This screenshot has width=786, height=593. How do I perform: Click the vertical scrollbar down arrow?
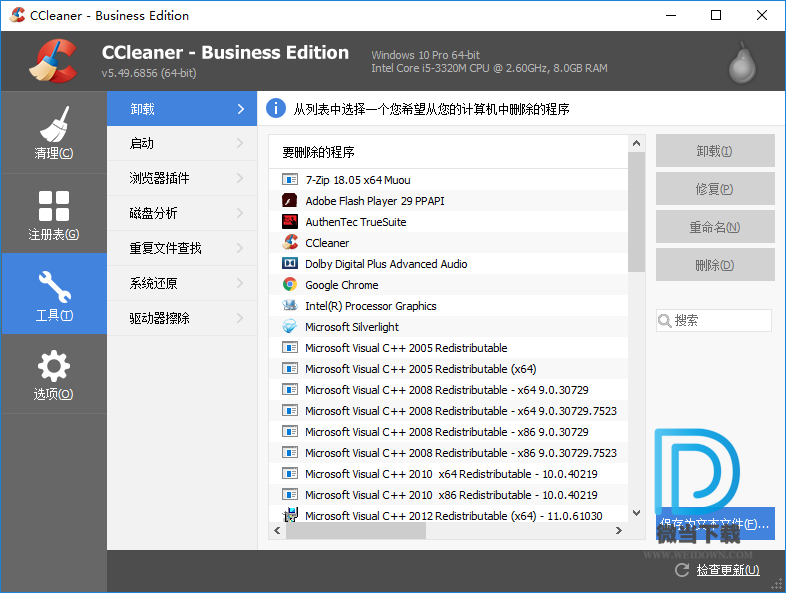click(637, 513)
